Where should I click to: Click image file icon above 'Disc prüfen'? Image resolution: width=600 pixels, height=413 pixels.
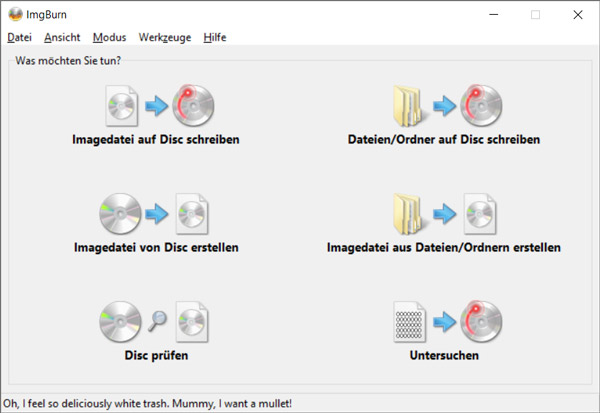(x=192, y=322)
